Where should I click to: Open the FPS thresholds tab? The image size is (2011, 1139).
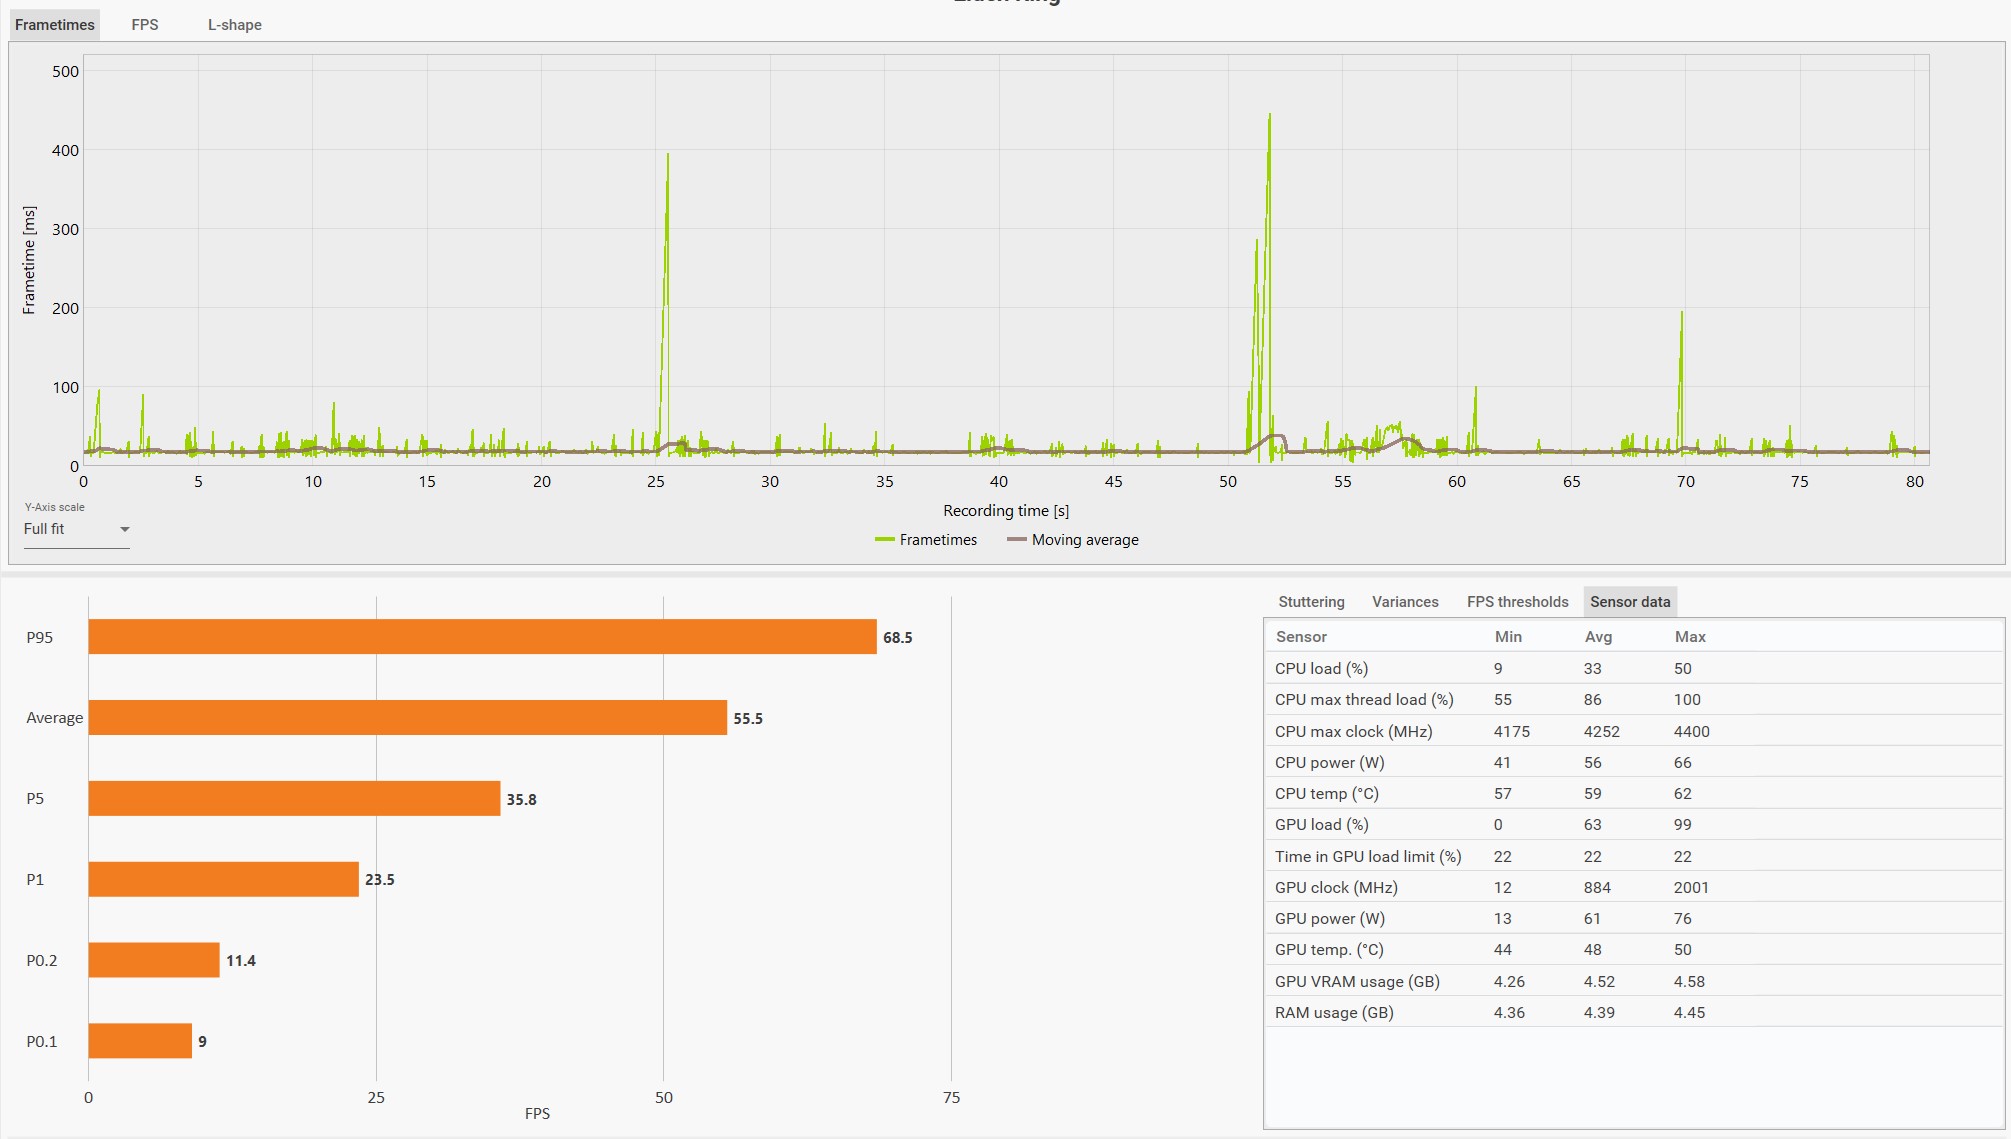(x=1516, y=602)
